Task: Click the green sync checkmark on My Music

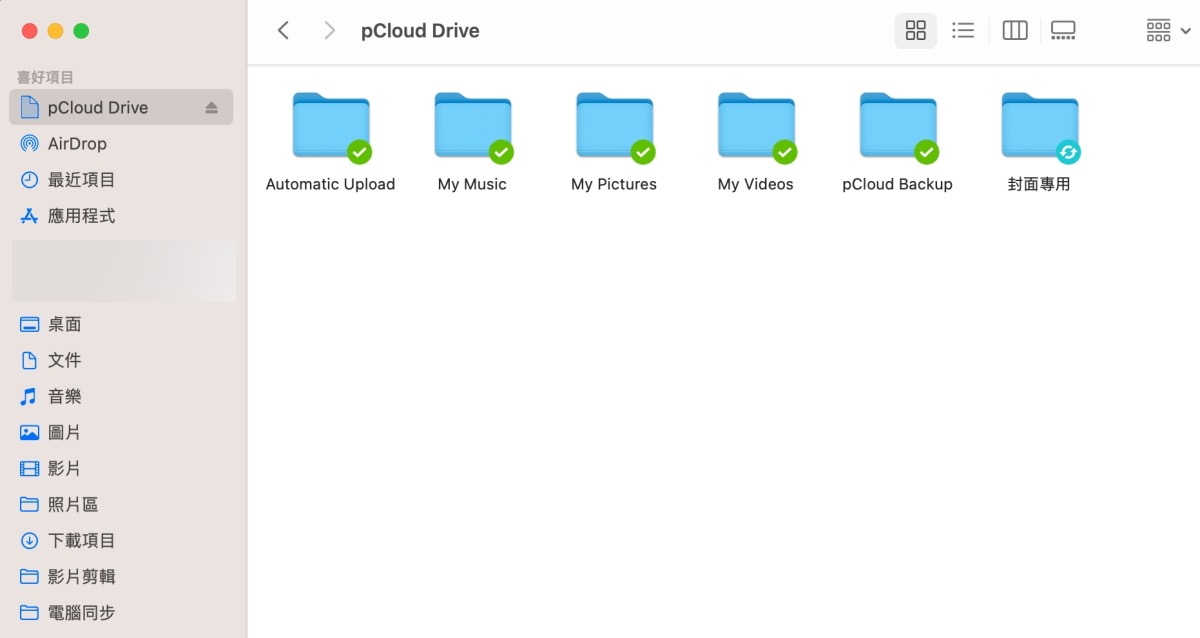Action: (x=501, y=152)
